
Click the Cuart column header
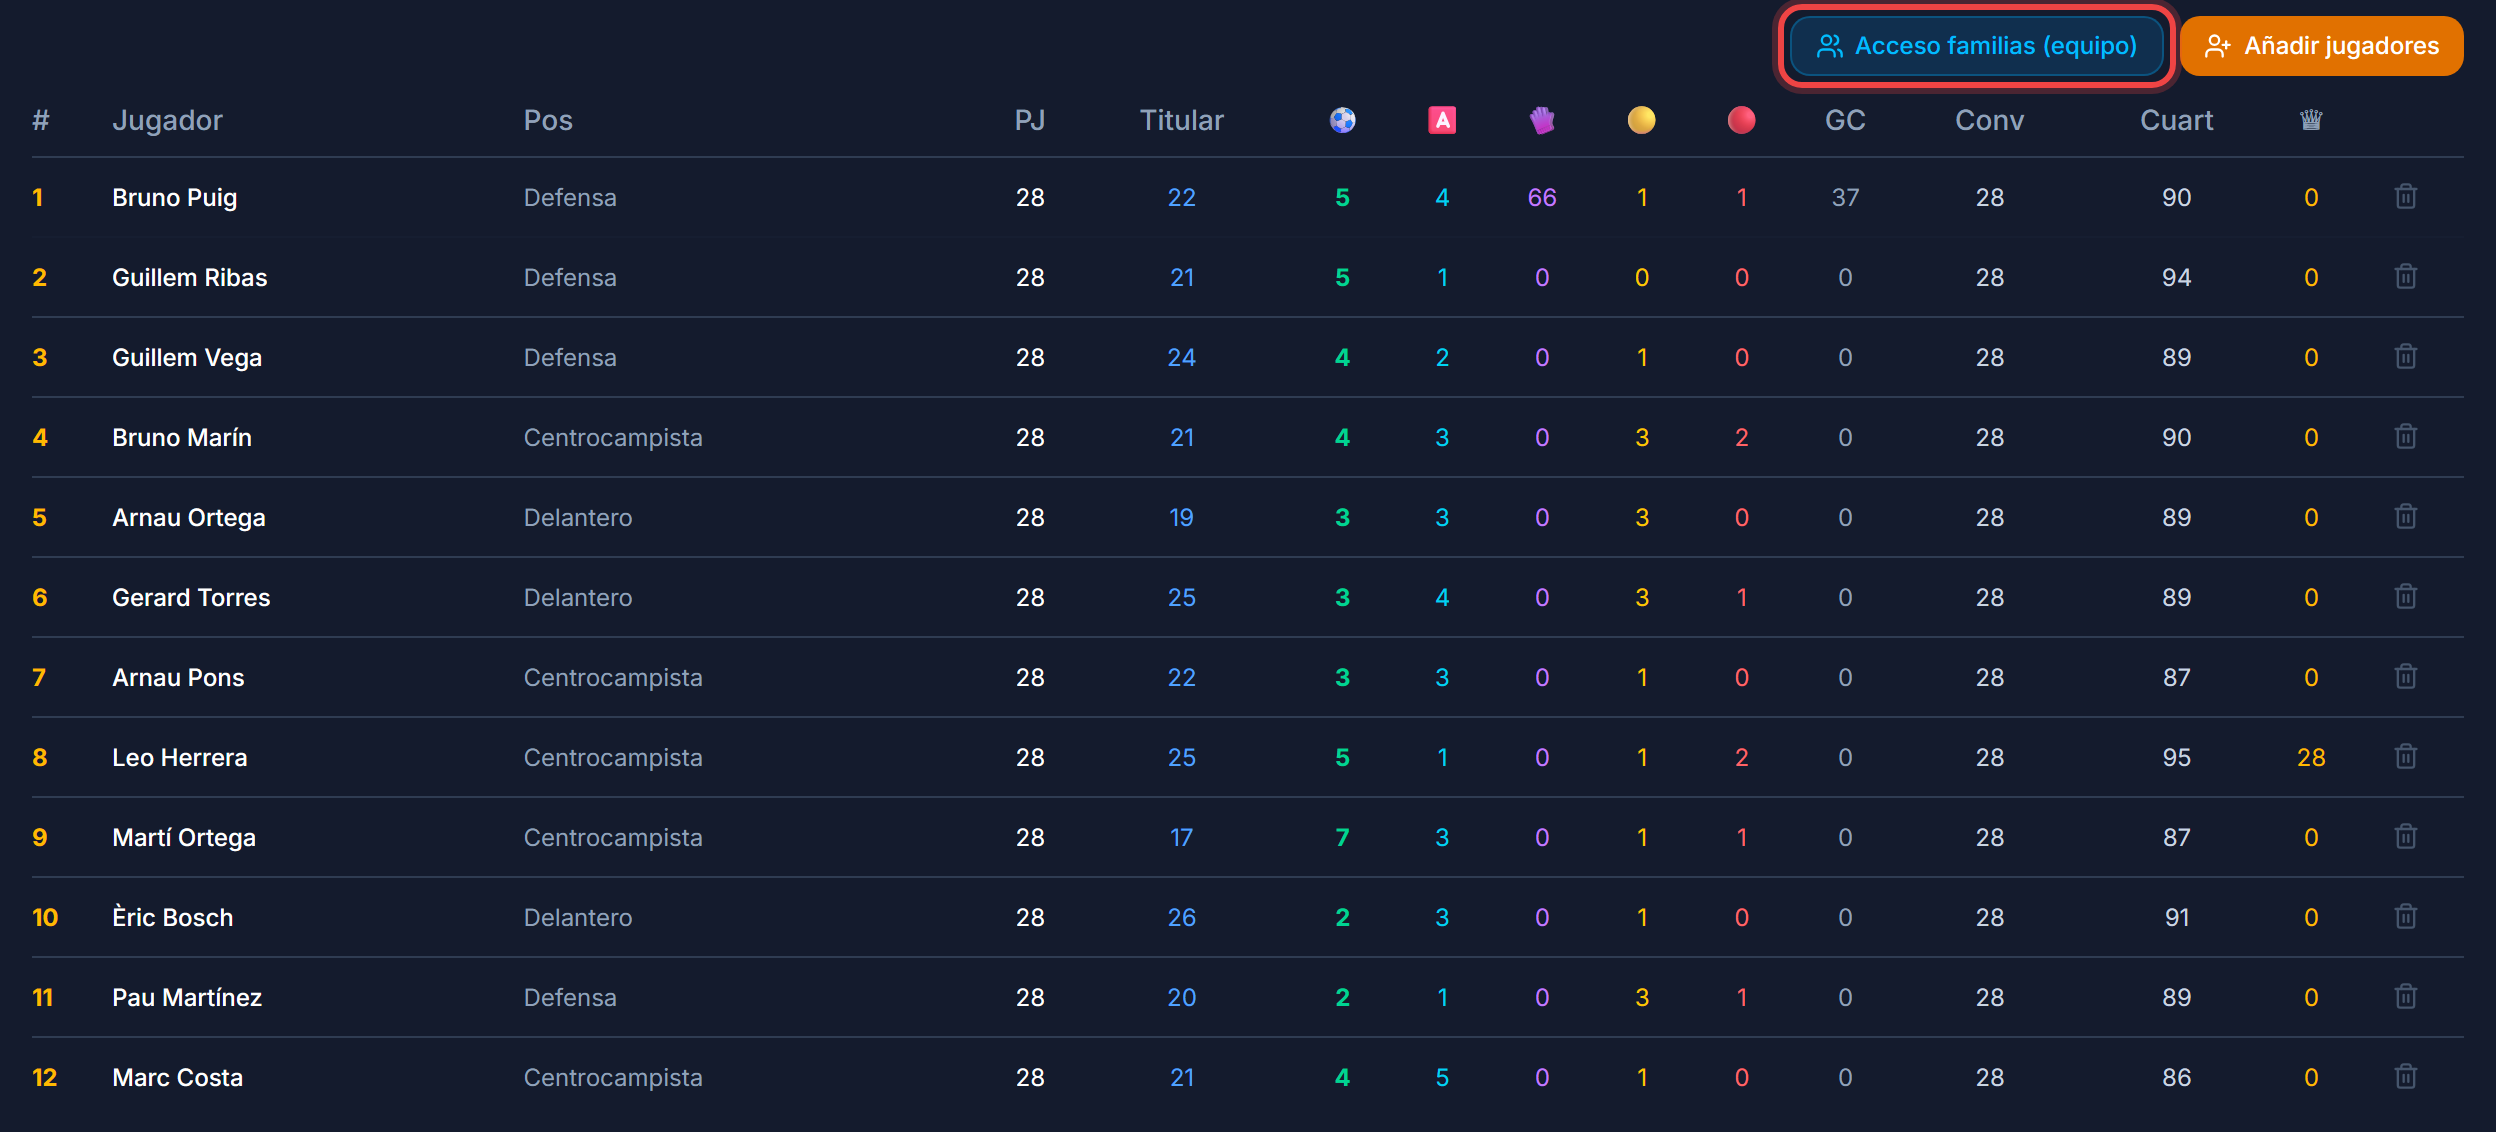[x=2176, y=120]
